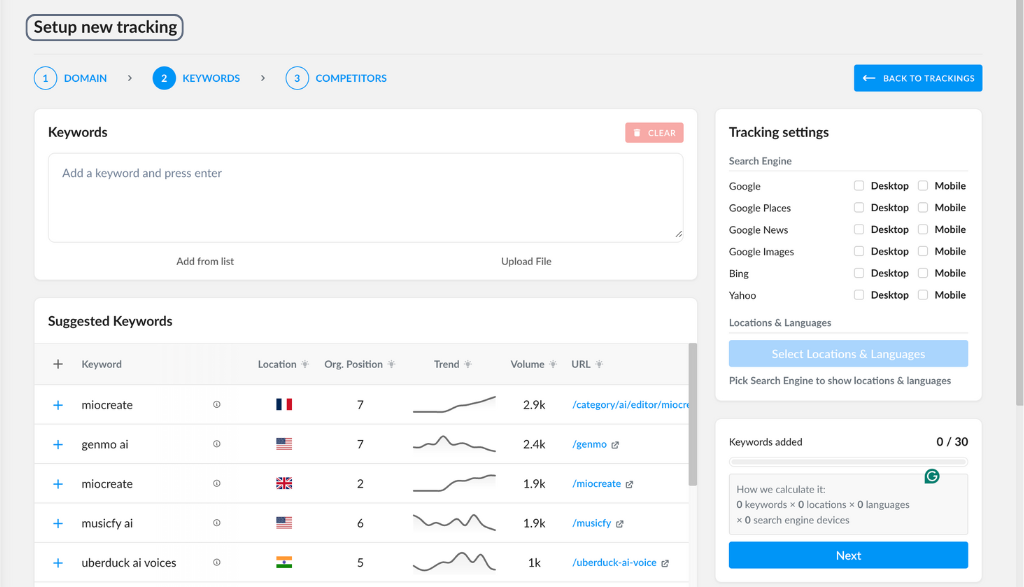Tick Bing Desktop checkbox
The image size is (1024, 587).
[859, 273]
